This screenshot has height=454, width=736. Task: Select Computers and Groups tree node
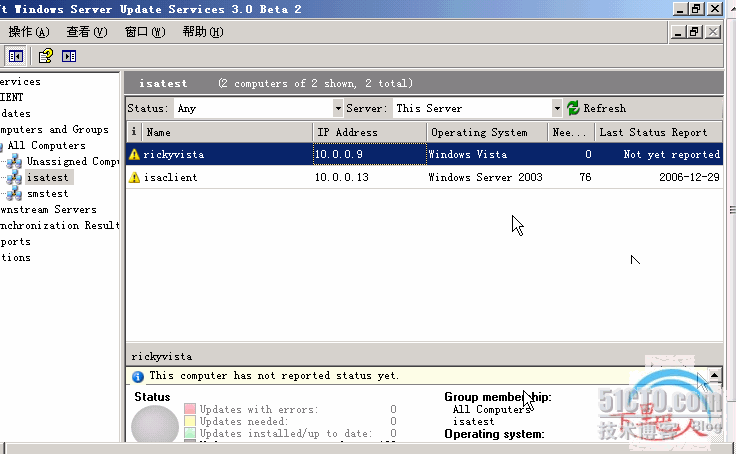pyautogui.click(x=54, y=130)
